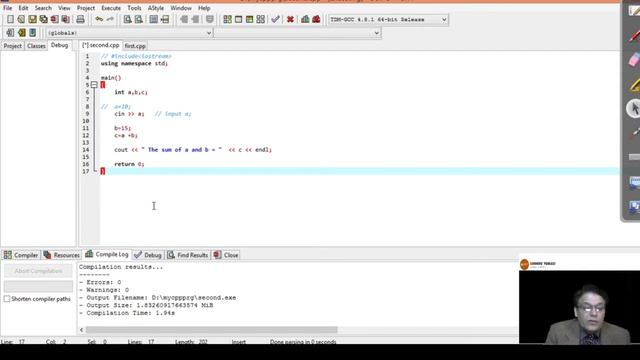Open the Find Results bottom tab
640x360 pixels.
click(x=188, y=255)
